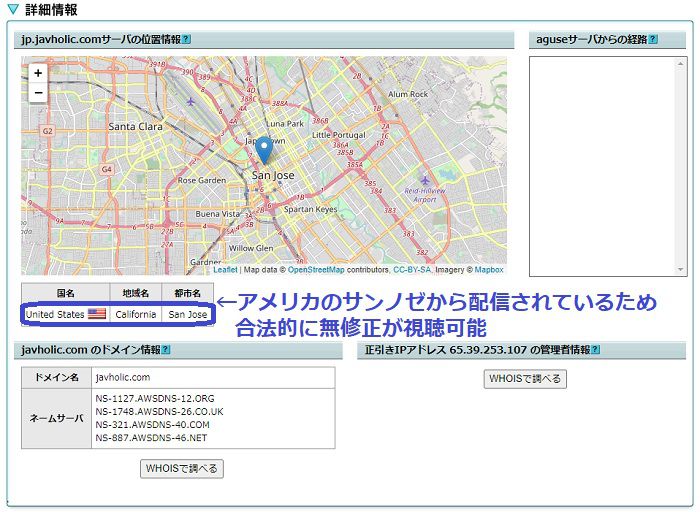The height and width of the screenshot is (512, 700).
Task: Click the San Jose airport plane icon
Action: pos(191,102)
